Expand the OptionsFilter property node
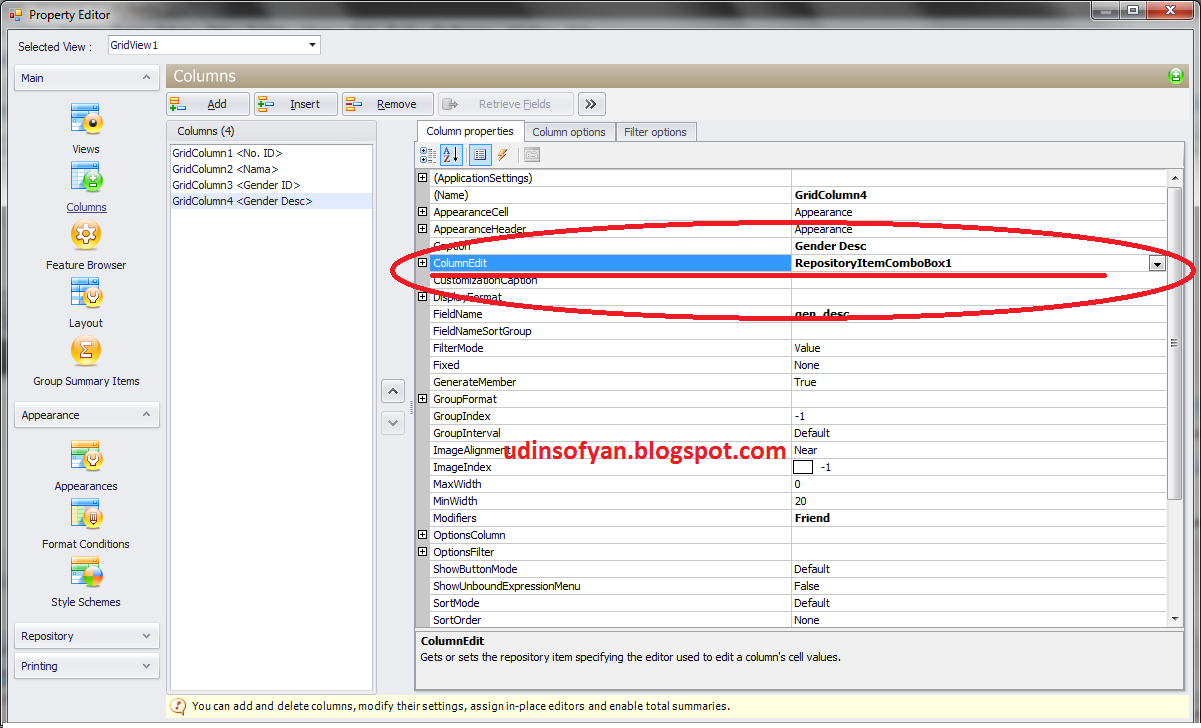The width and height of the screenshot is (1201, 728). [422, 552]
